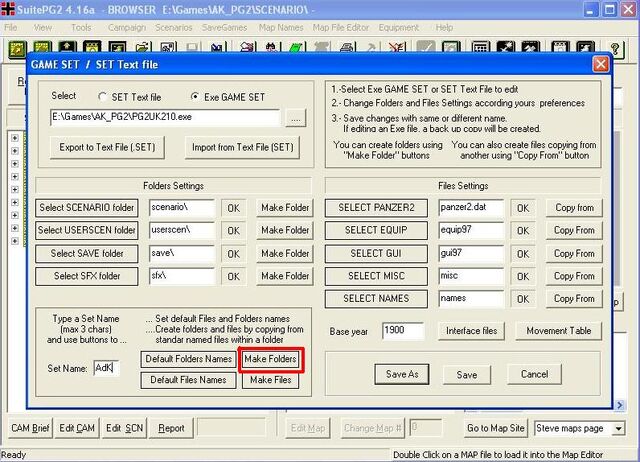Click the SELECT GUI button
Viewport: 640px width, 462px height.
[376, 253]
